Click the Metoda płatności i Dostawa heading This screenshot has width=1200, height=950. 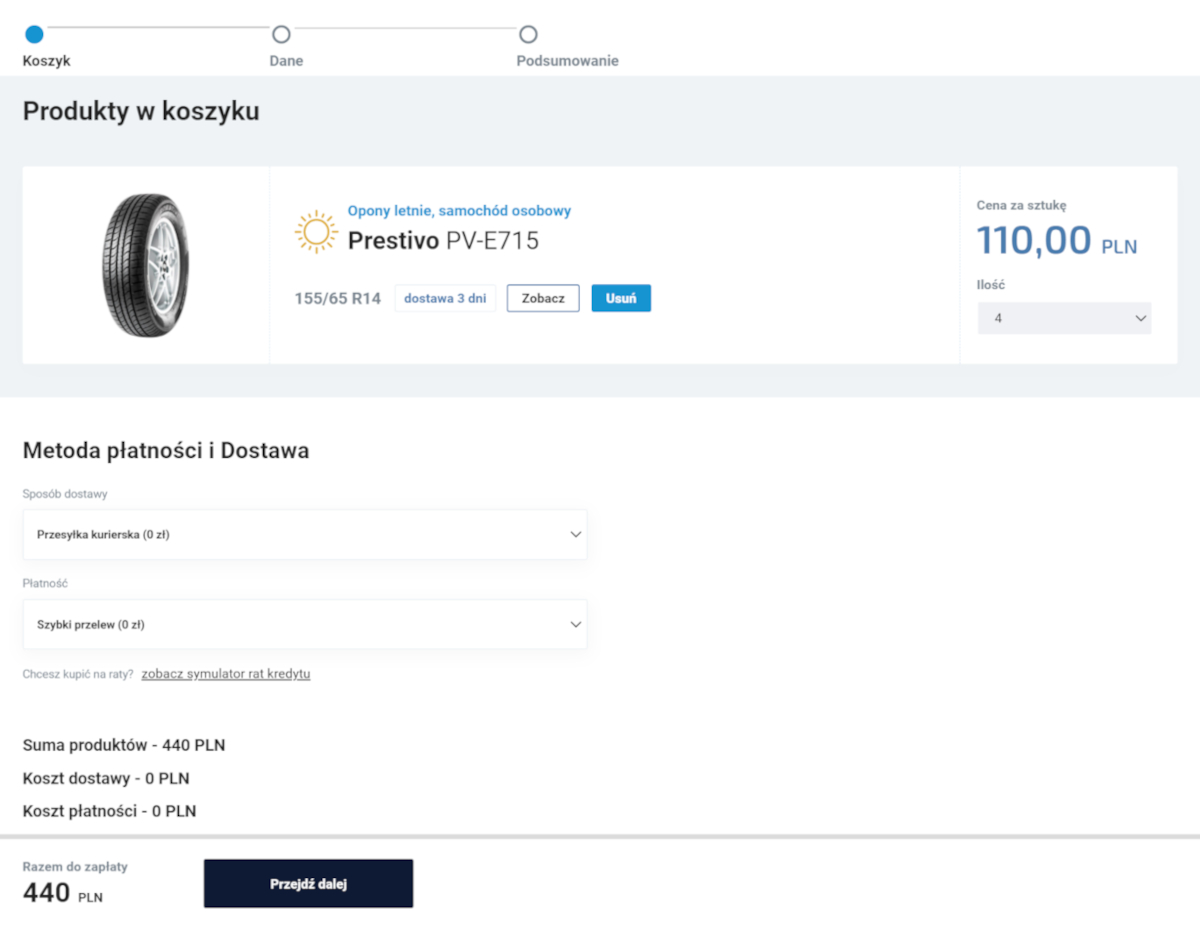coord(166,451)
